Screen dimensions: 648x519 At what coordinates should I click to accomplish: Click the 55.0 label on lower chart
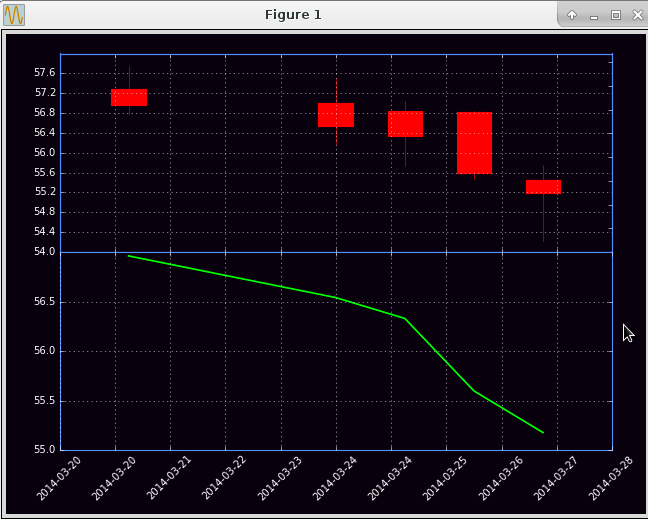tap(45, 450)
